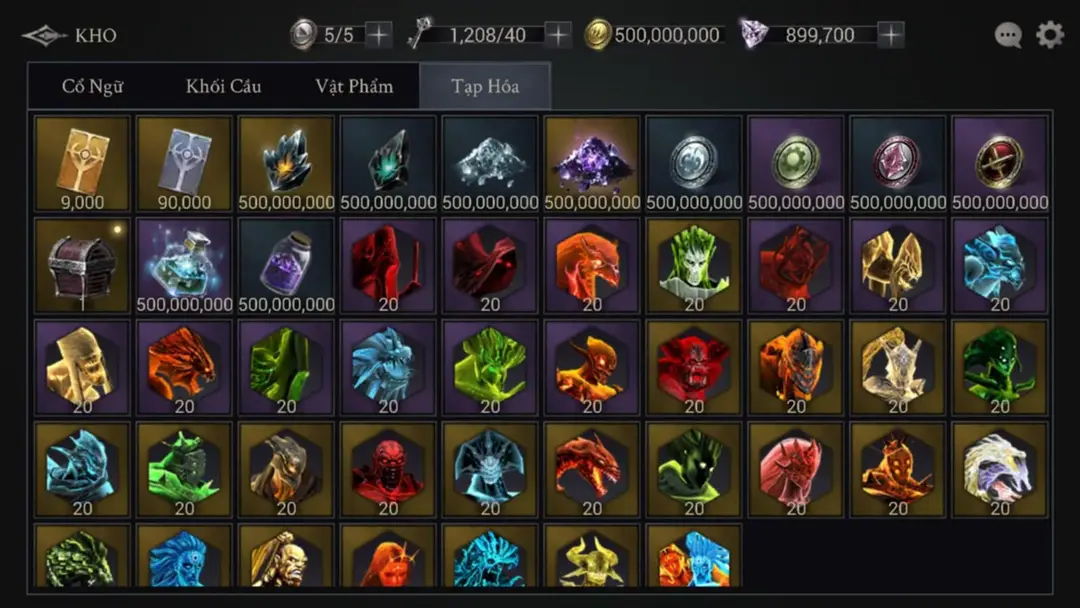Click the gold coin currency icon
Image resolution: width=1080 pixels, height=608 pixels.
597,34
